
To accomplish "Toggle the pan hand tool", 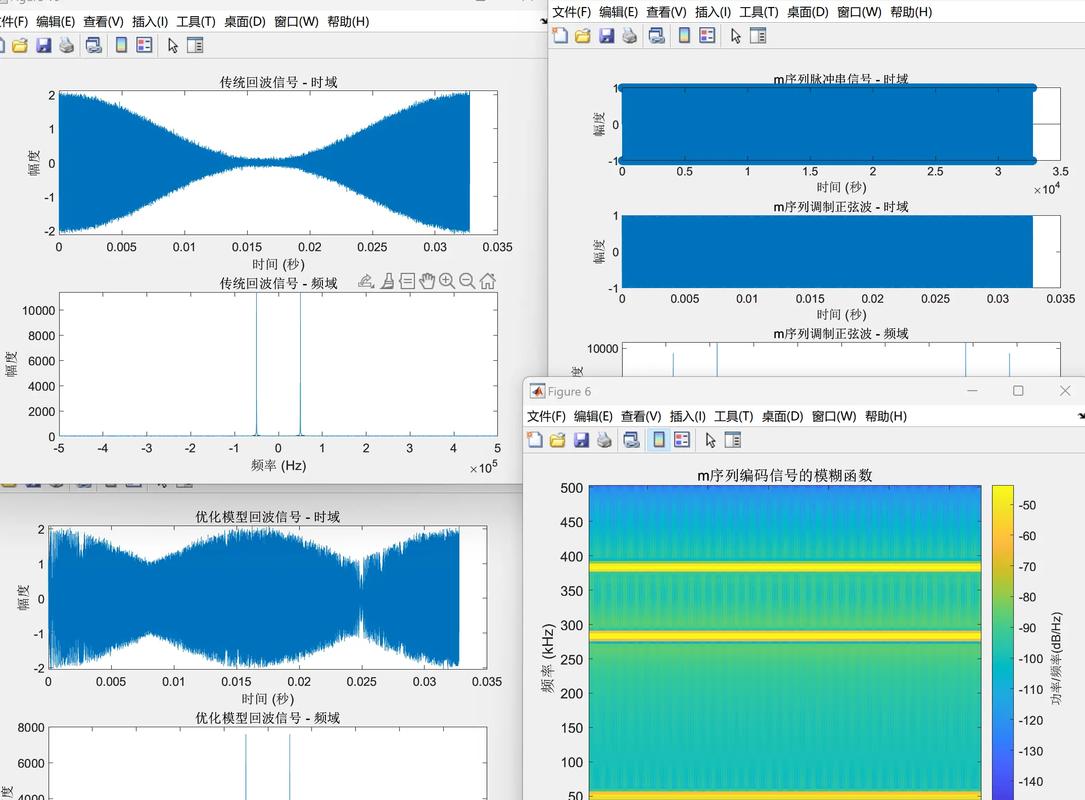I will [x=427, y=281].
